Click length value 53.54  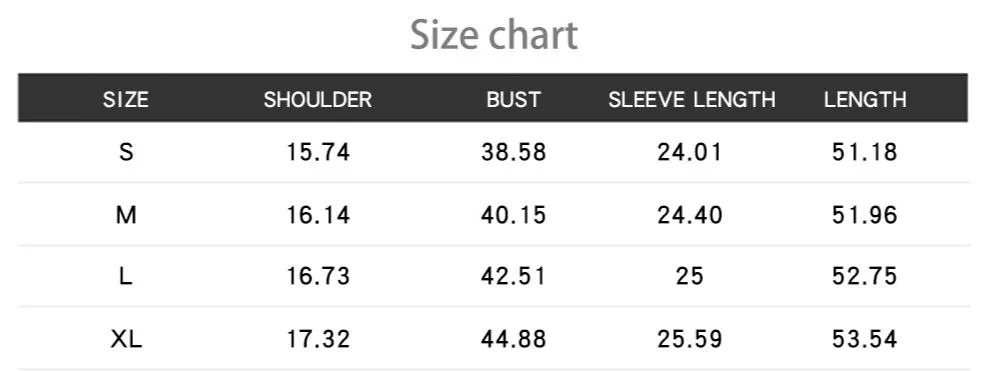click(x=865, y=339)
